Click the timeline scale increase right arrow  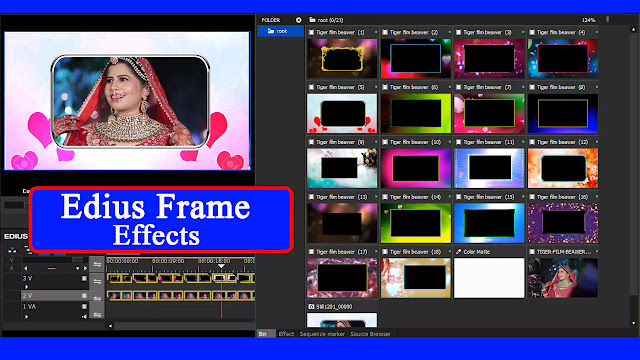pyautogui.click(x=85, y=269)
